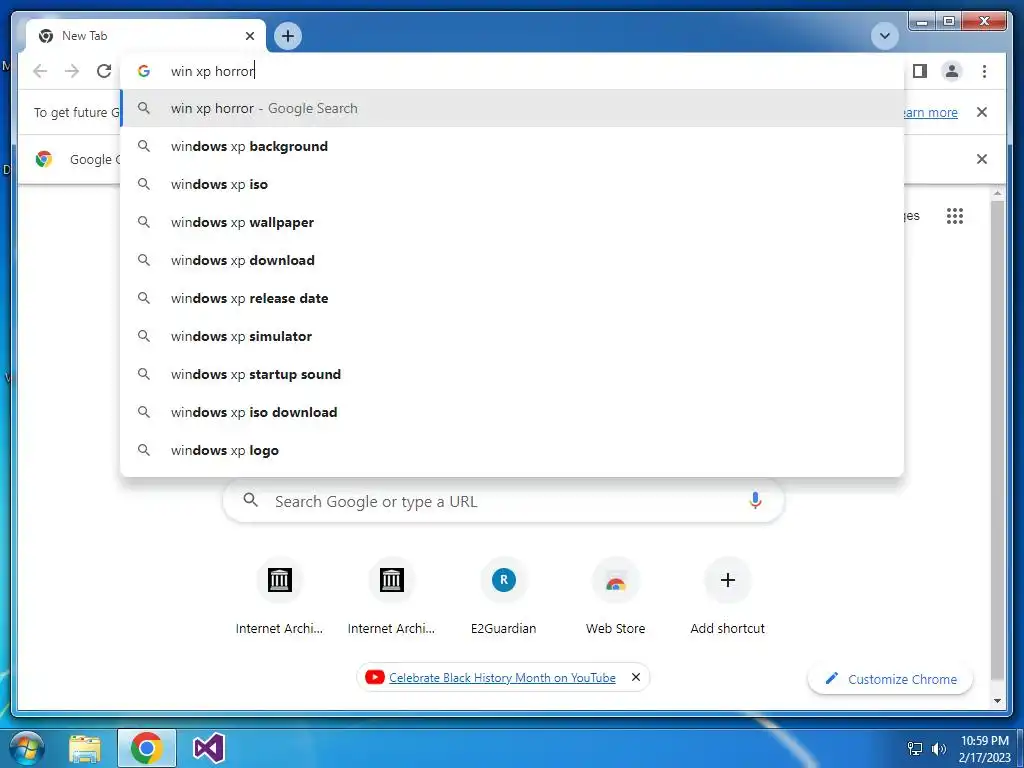Screen dimensions: 1024x768
Task: Open the Windows Start menu
Action: [26, 748]
